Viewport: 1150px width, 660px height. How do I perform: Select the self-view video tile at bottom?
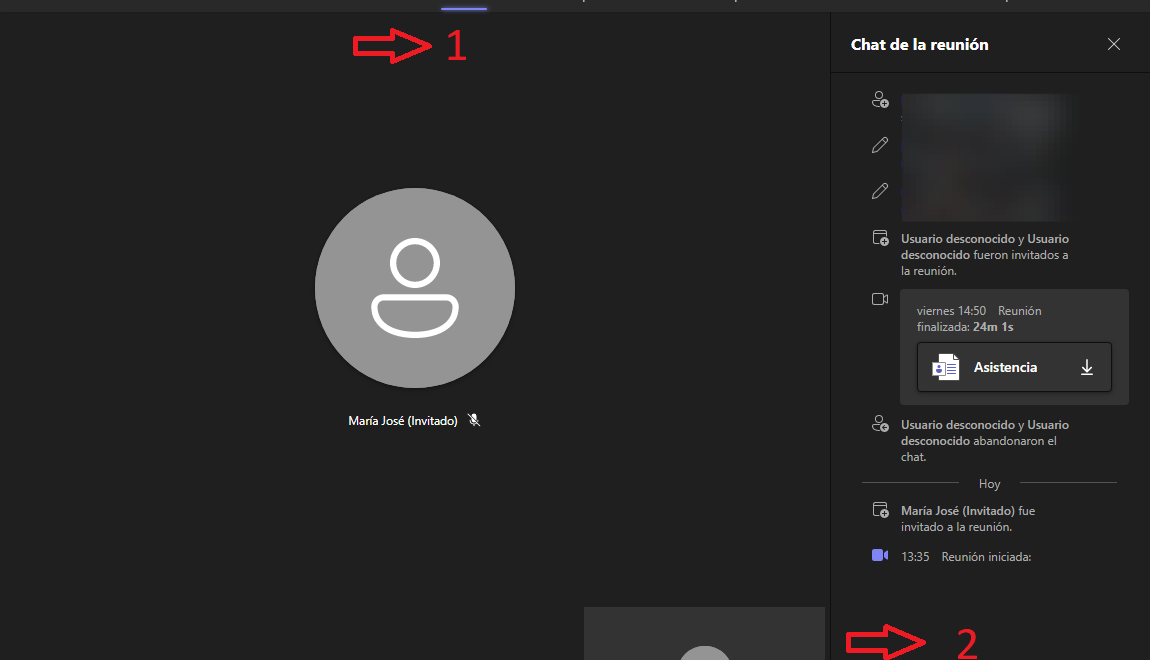click(704, 634)
